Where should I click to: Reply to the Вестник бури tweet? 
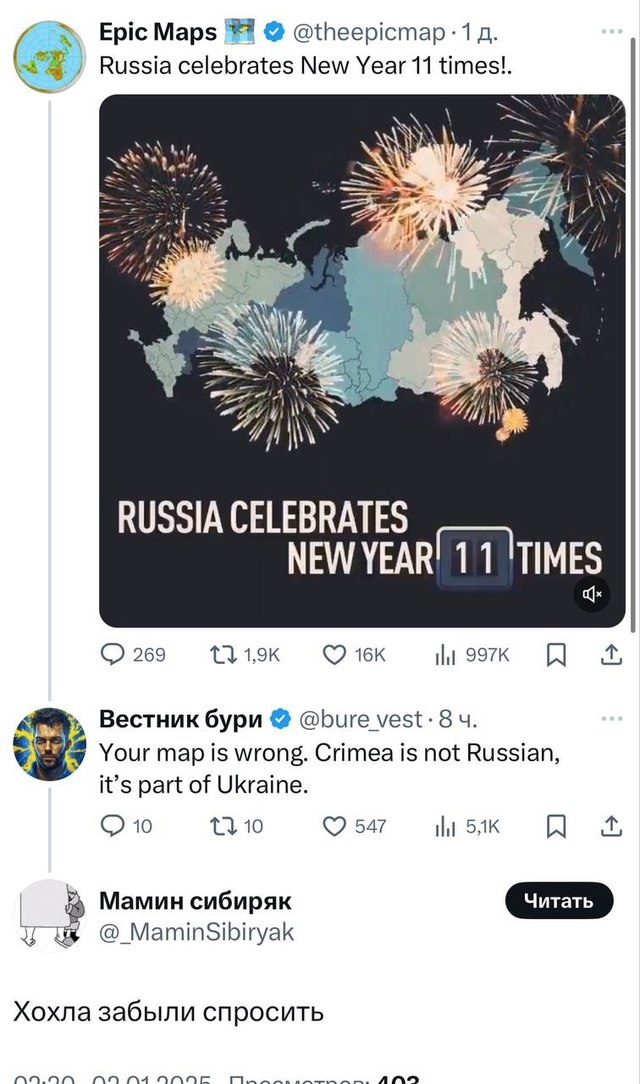click(126, 826)
